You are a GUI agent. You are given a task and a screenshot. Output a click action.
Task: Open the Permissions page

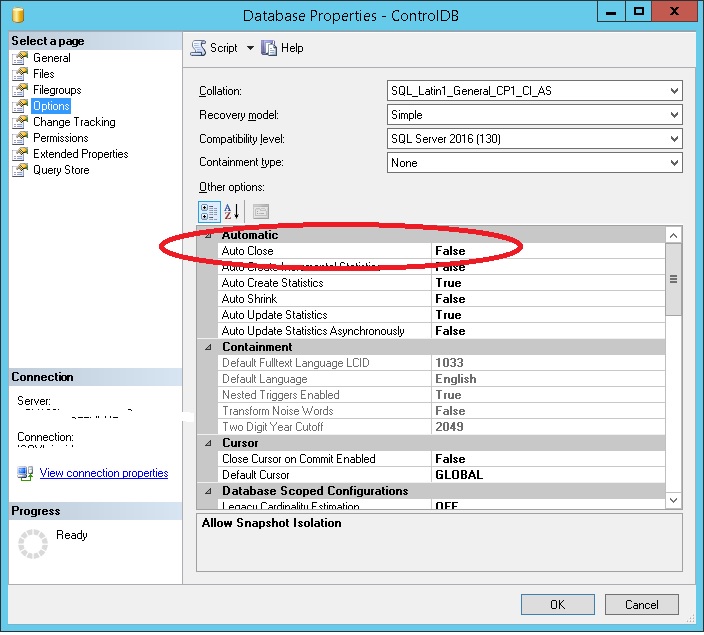click(60, 138)
